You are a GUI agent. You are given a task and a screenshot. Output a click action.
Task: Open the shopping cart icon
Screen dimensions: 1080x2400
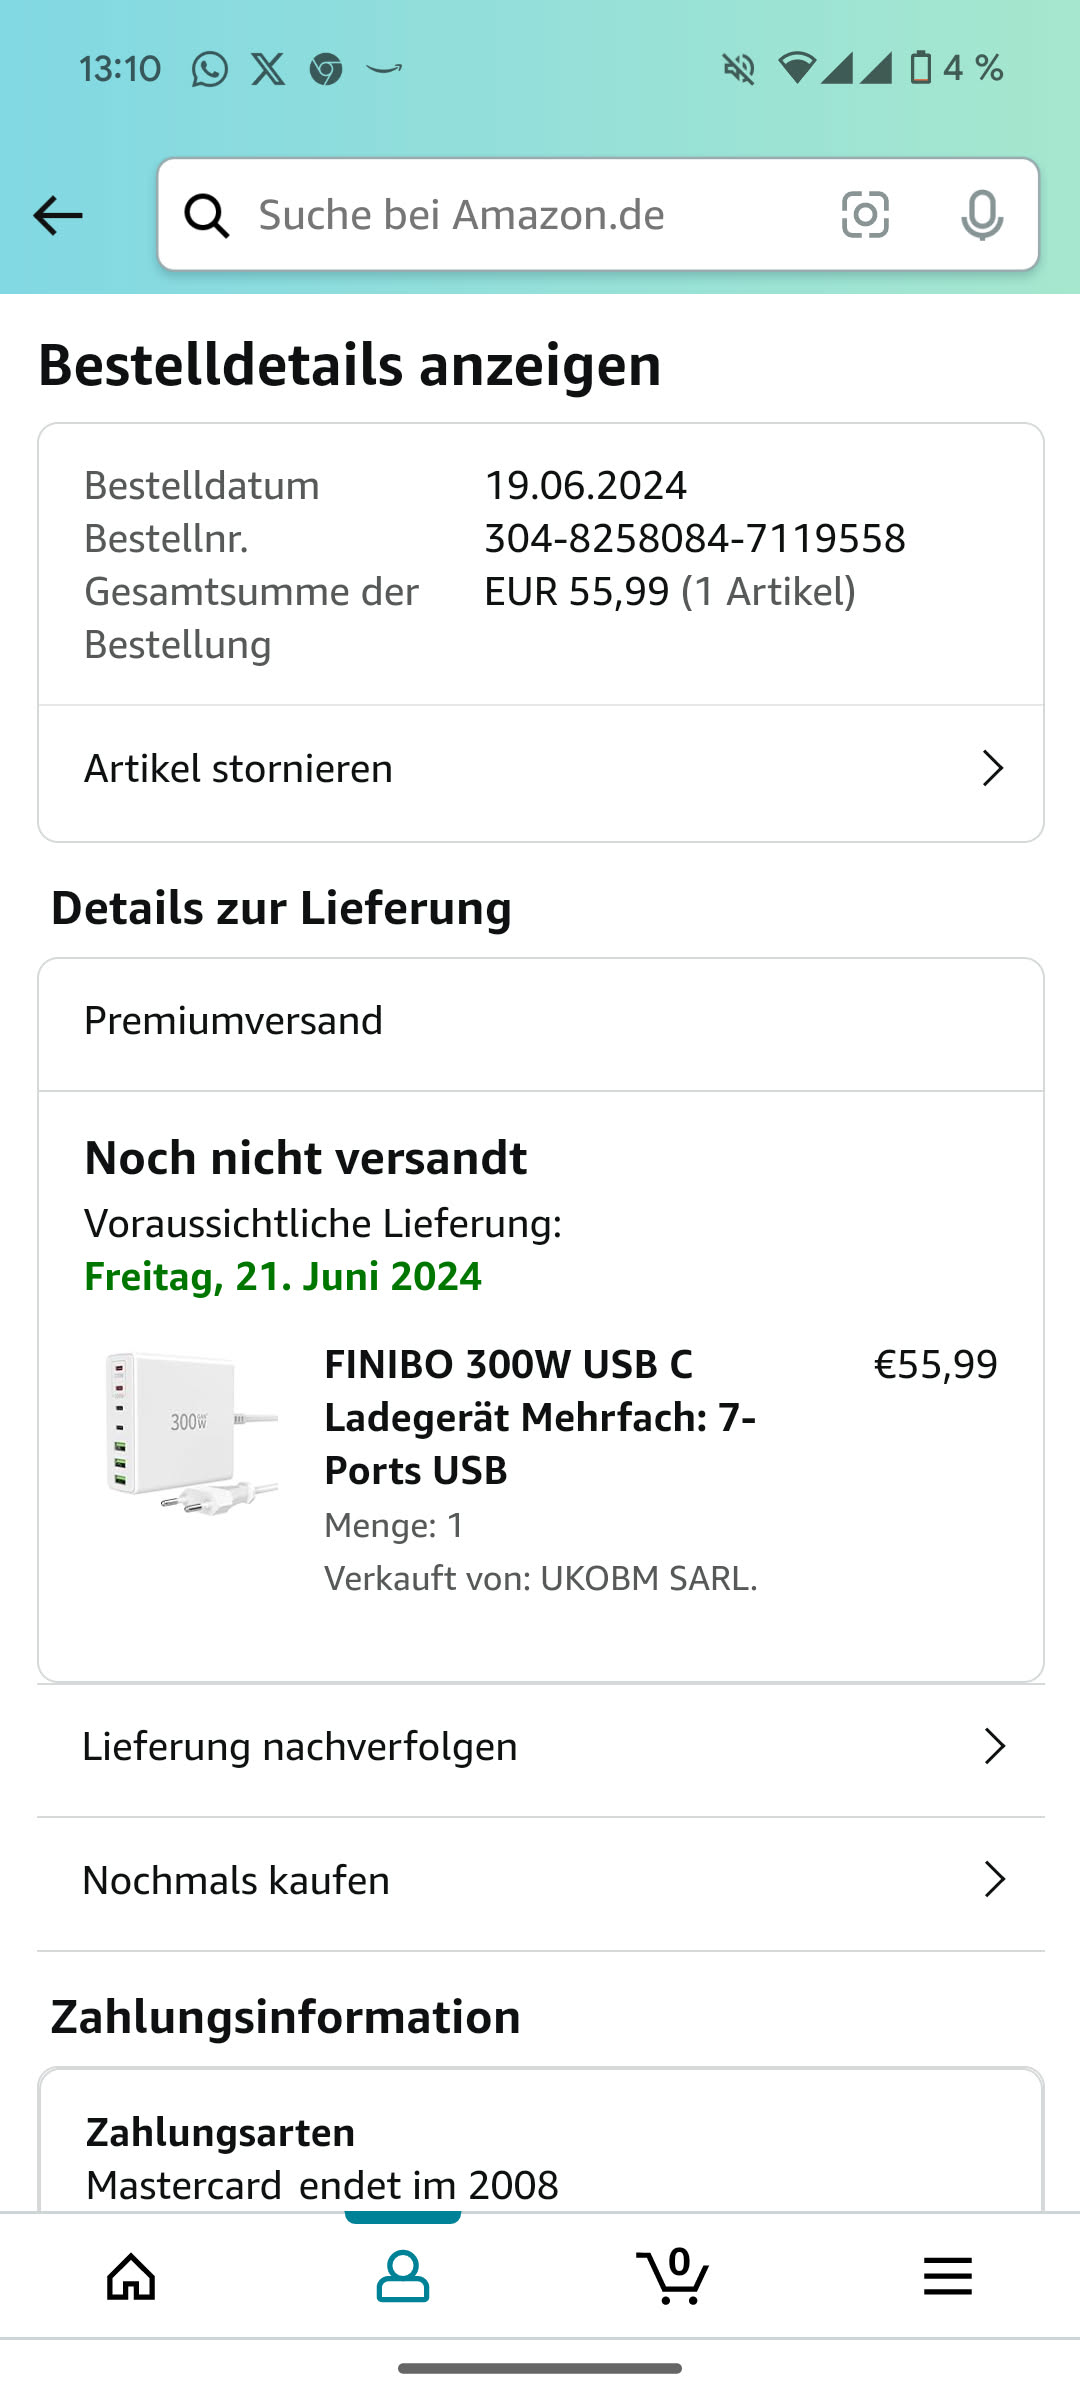(674, 2277)
